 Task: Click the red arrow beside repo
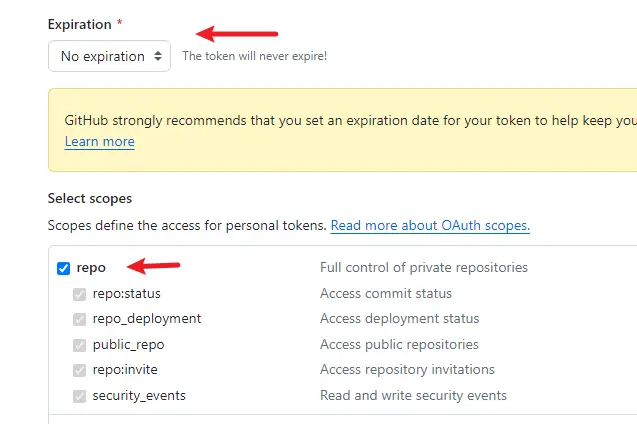click(158, 266)
